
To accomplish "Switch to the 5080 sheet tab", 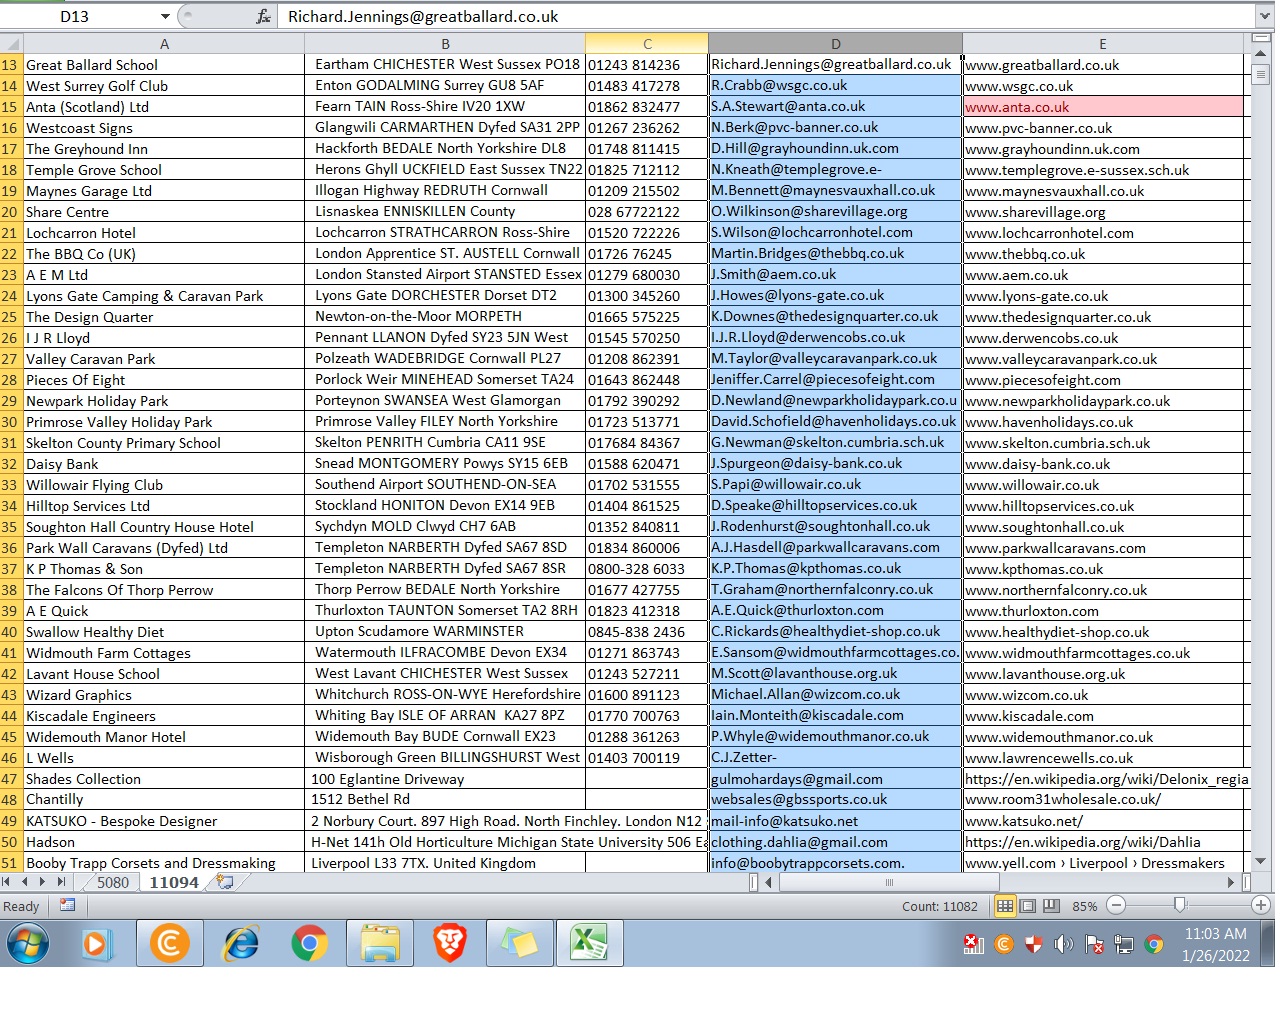I will tap(113, 882).
